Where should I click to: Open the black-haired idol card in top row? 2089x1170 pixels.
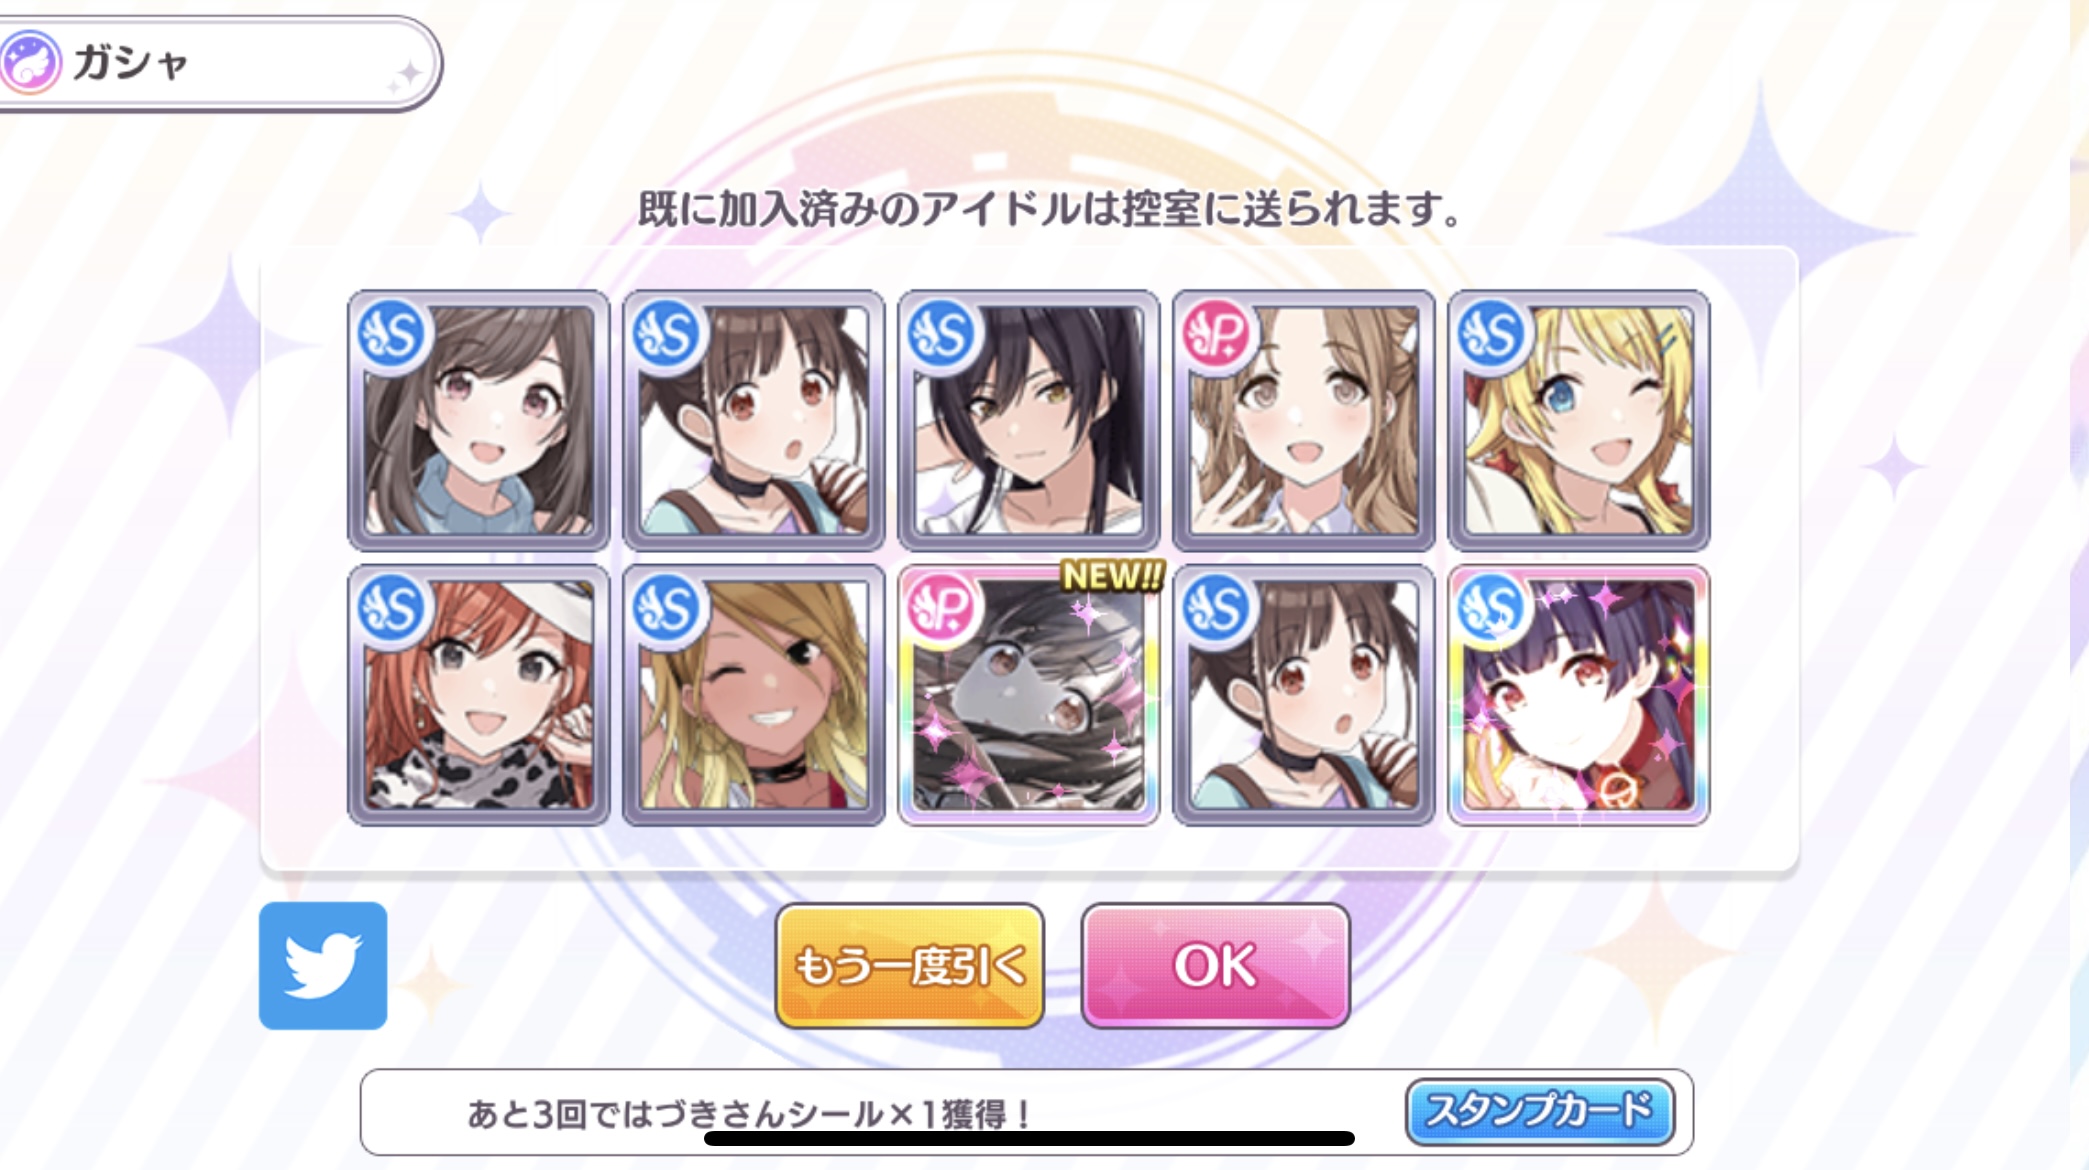pyautogui.click(x=1029, y=421)
